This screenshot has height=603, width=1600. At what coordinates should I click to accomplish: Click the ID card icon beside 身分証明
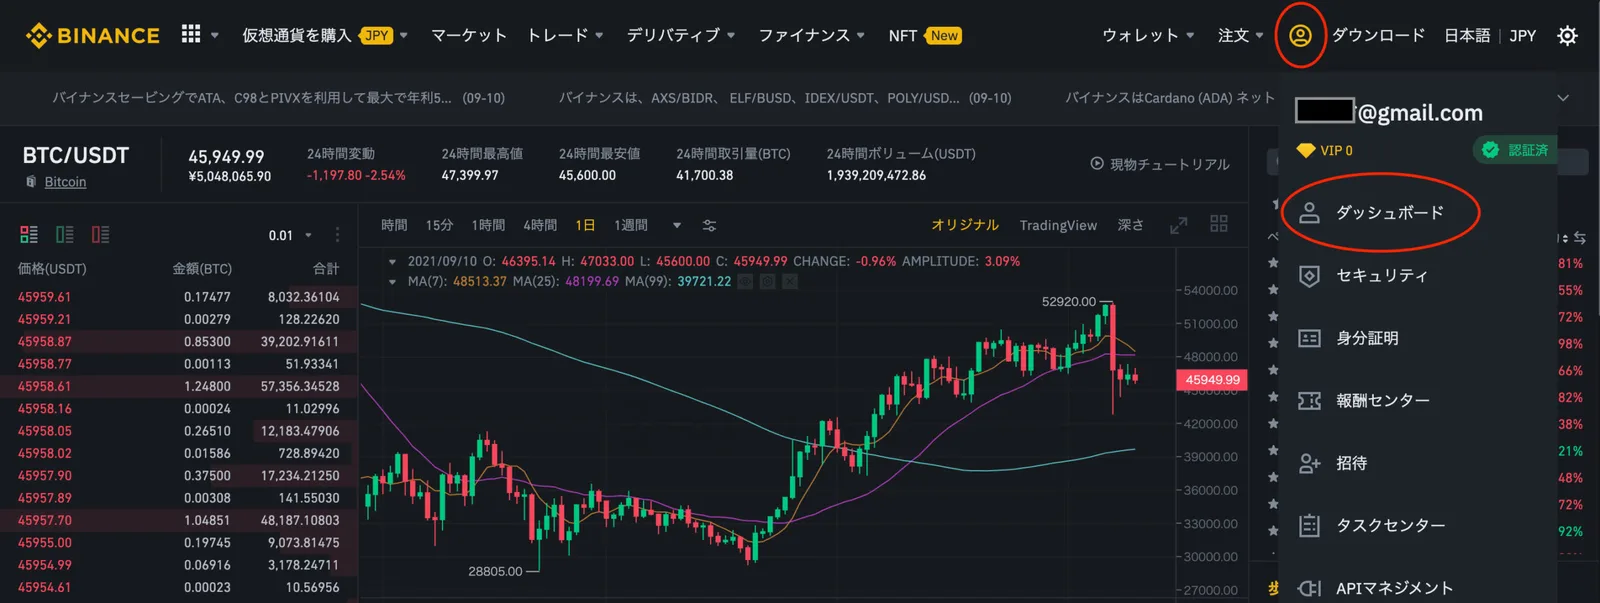click(x=1309, y=338)
